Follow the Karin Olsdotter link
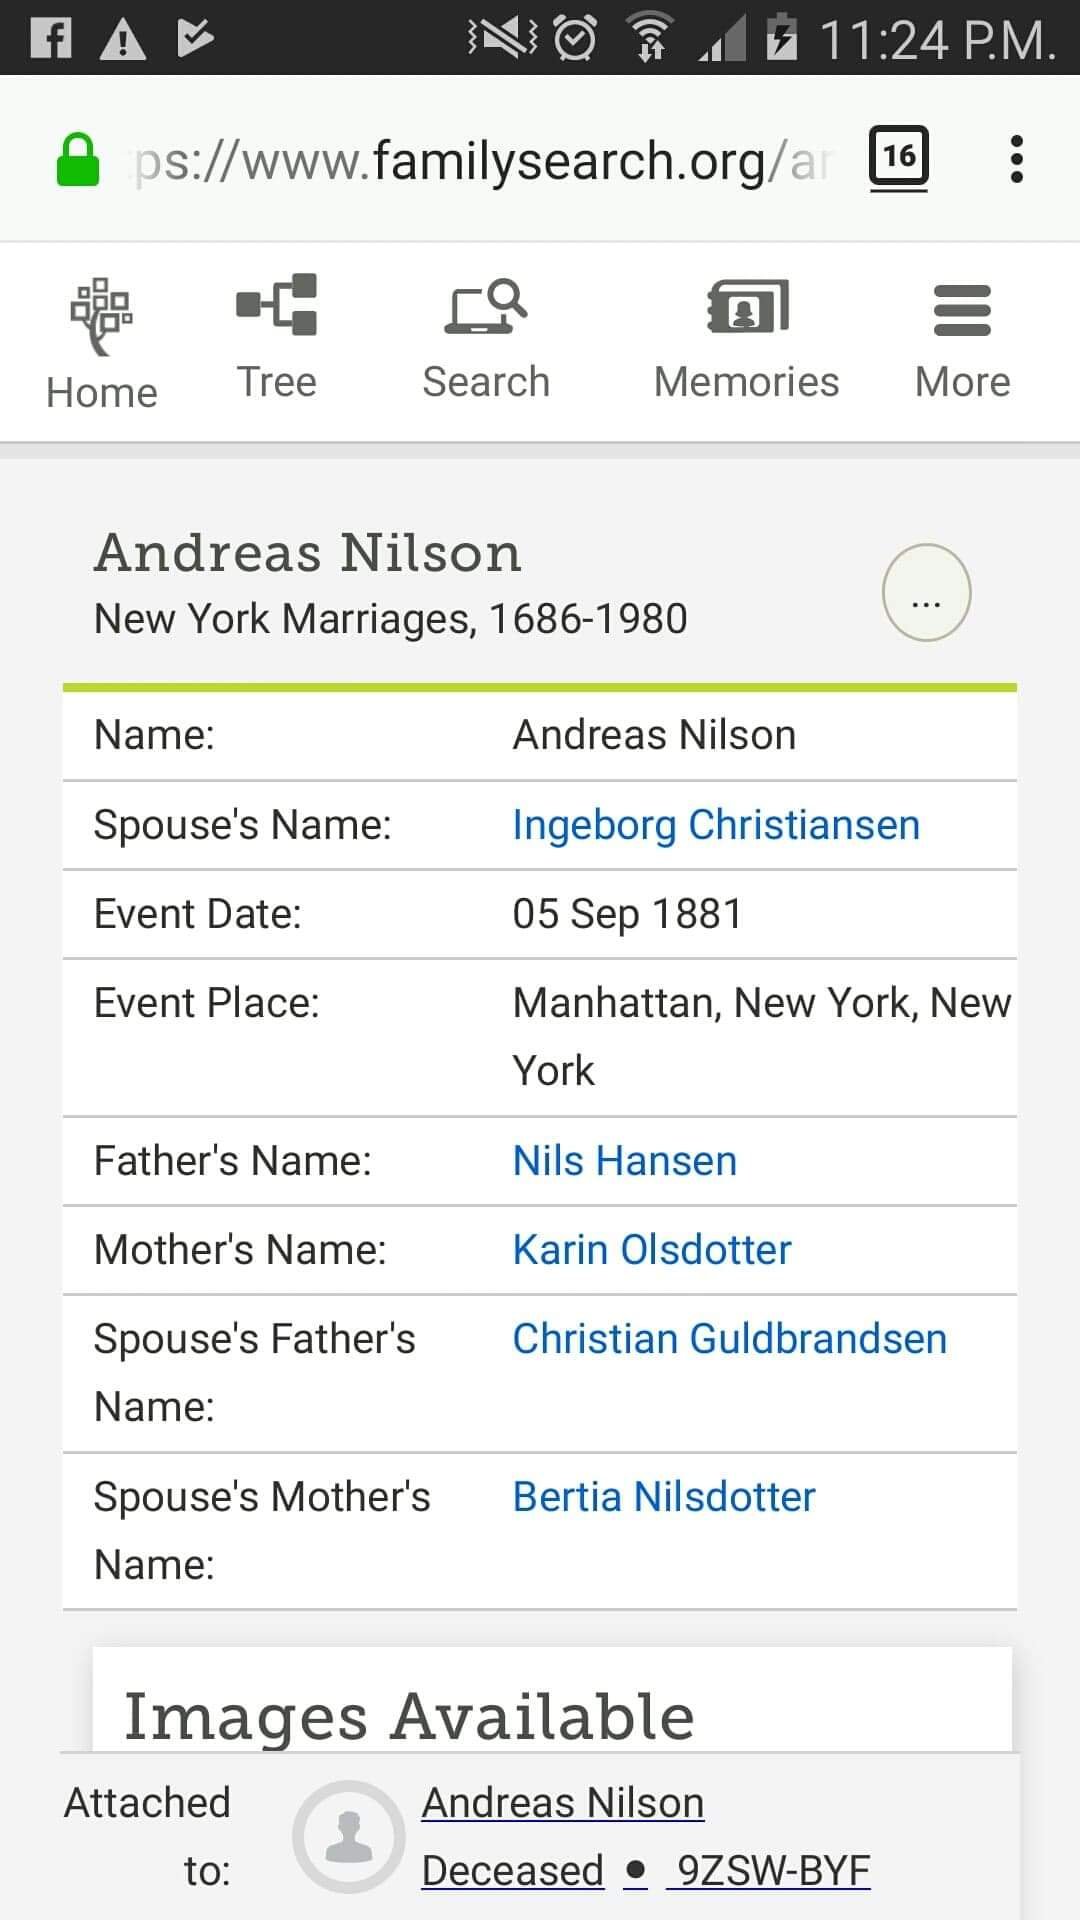The image size is (1080, 1920). coord(652,1250)
